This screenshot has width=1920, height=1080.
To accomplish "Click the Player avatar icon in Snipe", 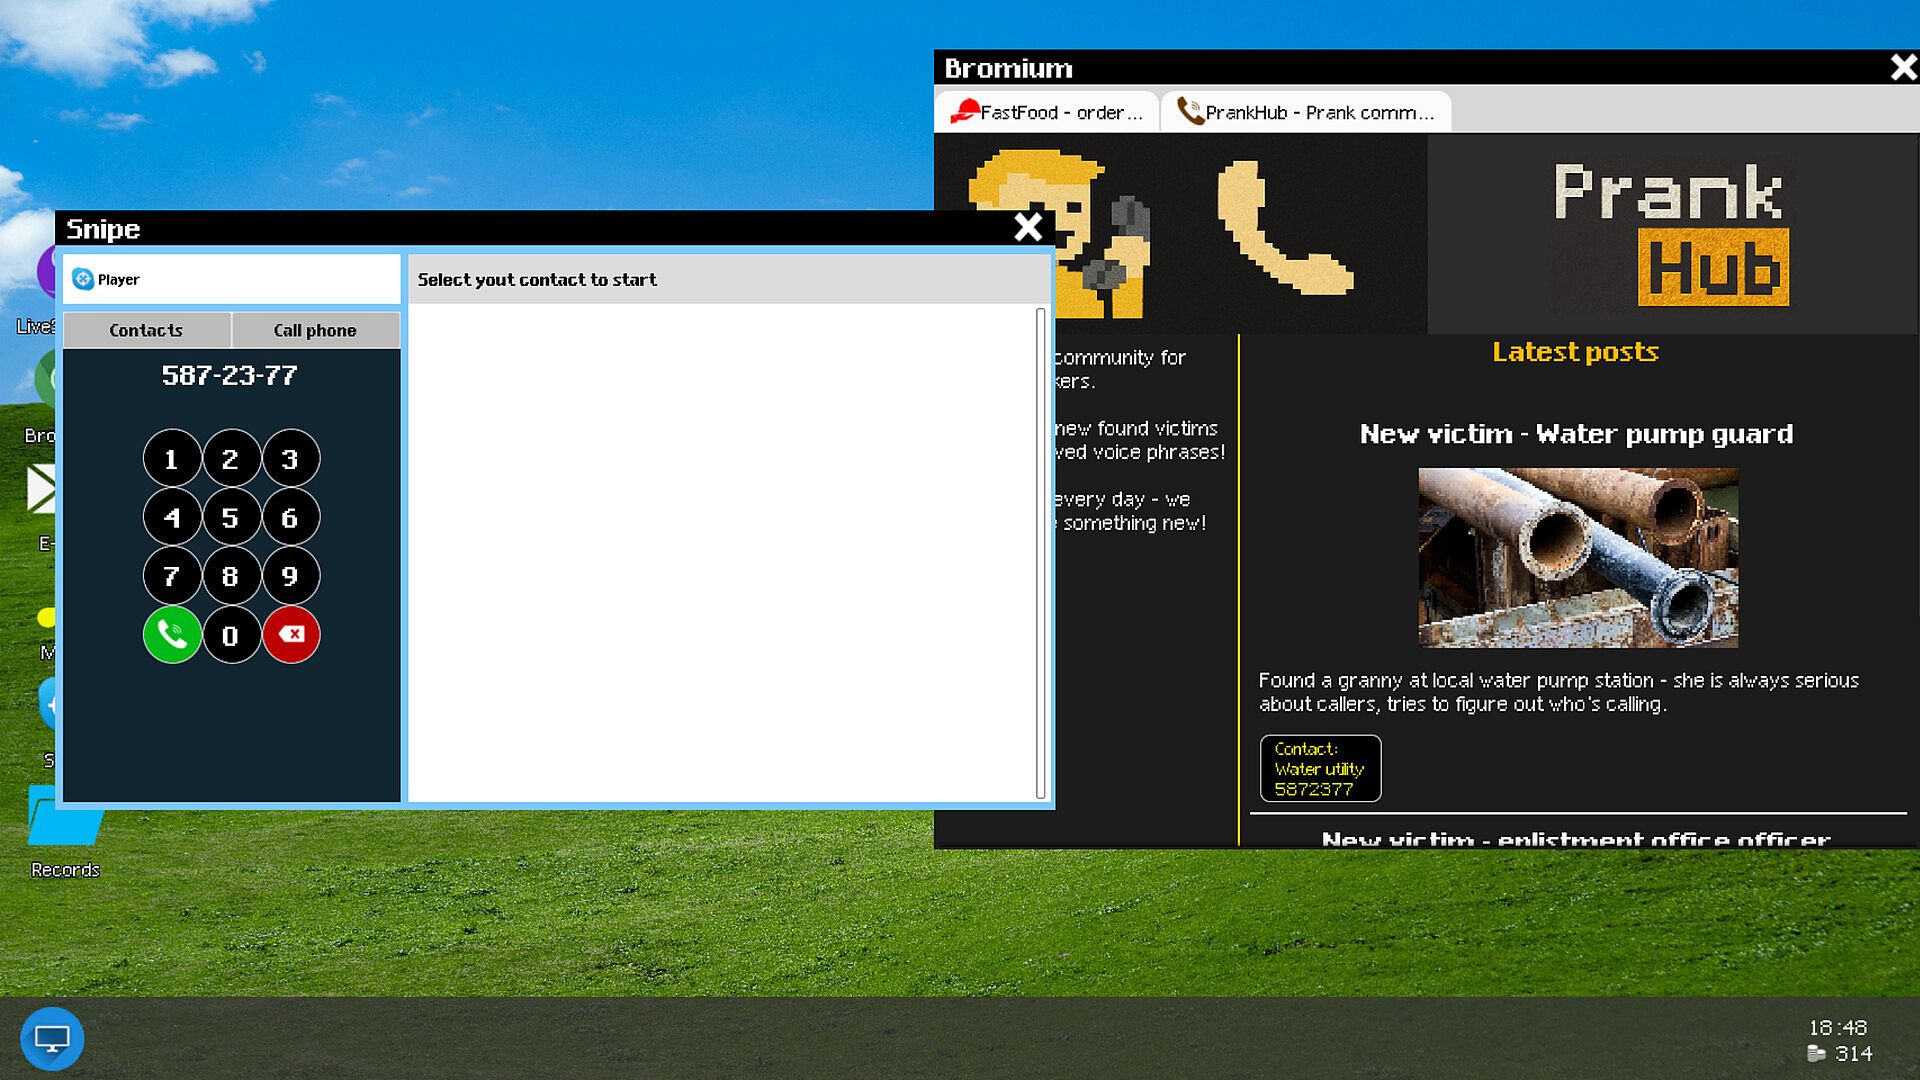I will coord(83,280).
